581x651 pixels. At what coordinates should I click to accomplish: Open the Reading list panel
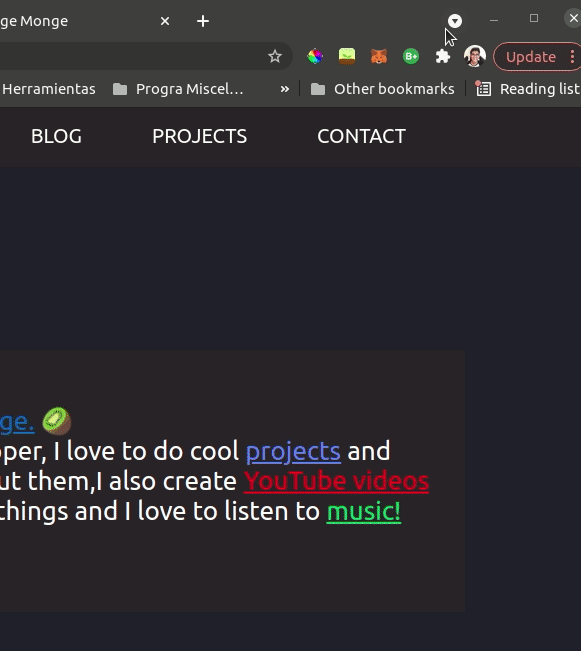tap(527, 89)
